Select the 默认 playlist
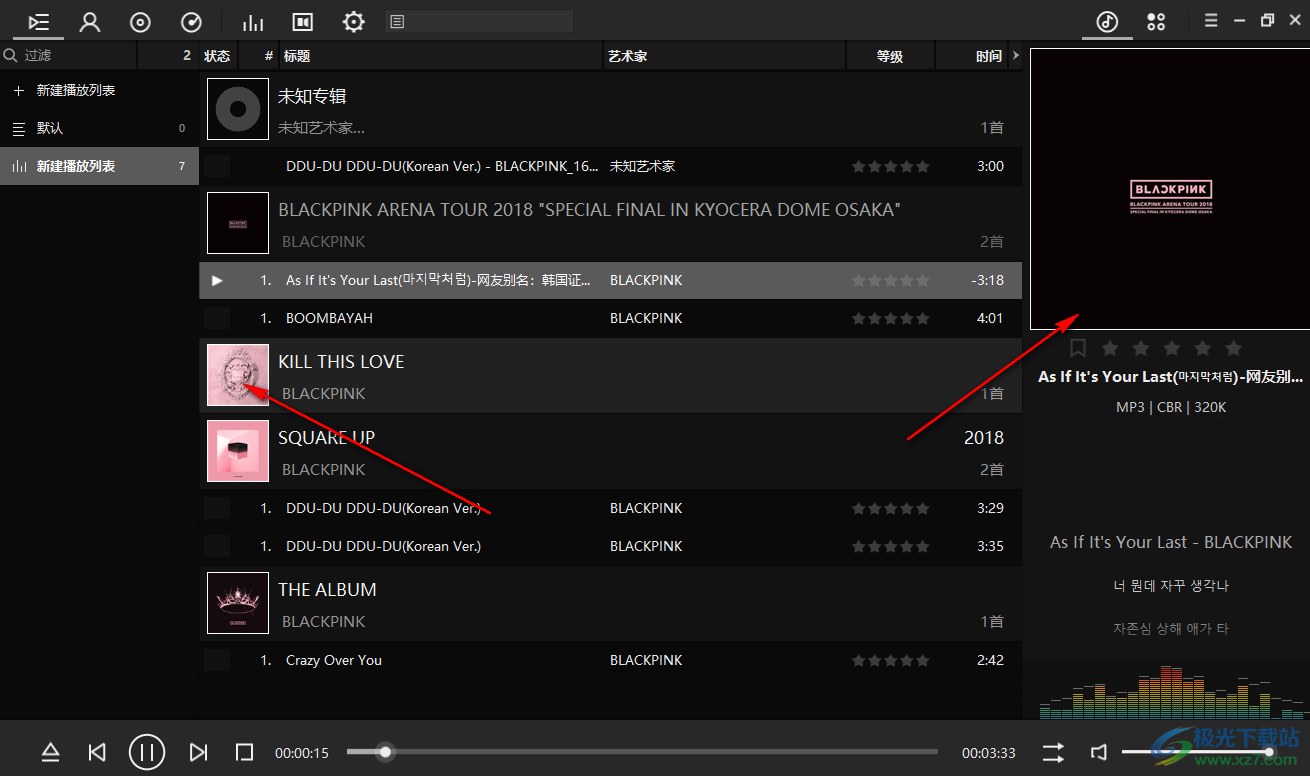Screen dimensions: 1310x776 click(x=99, y=128)
